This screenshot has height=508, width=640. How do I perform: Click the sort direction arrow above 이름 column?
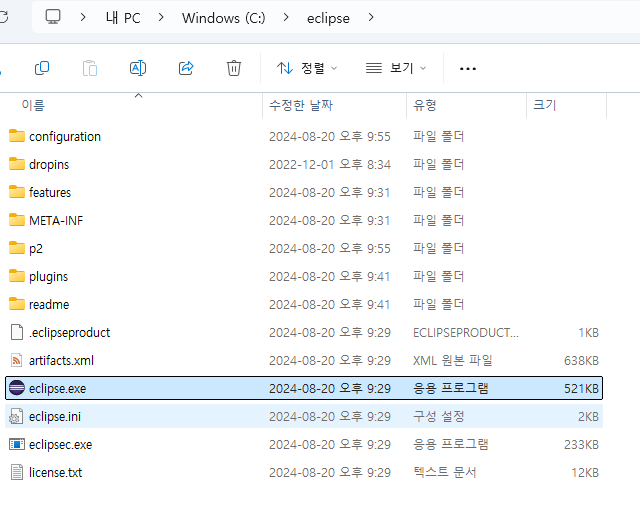coord(138,95)
